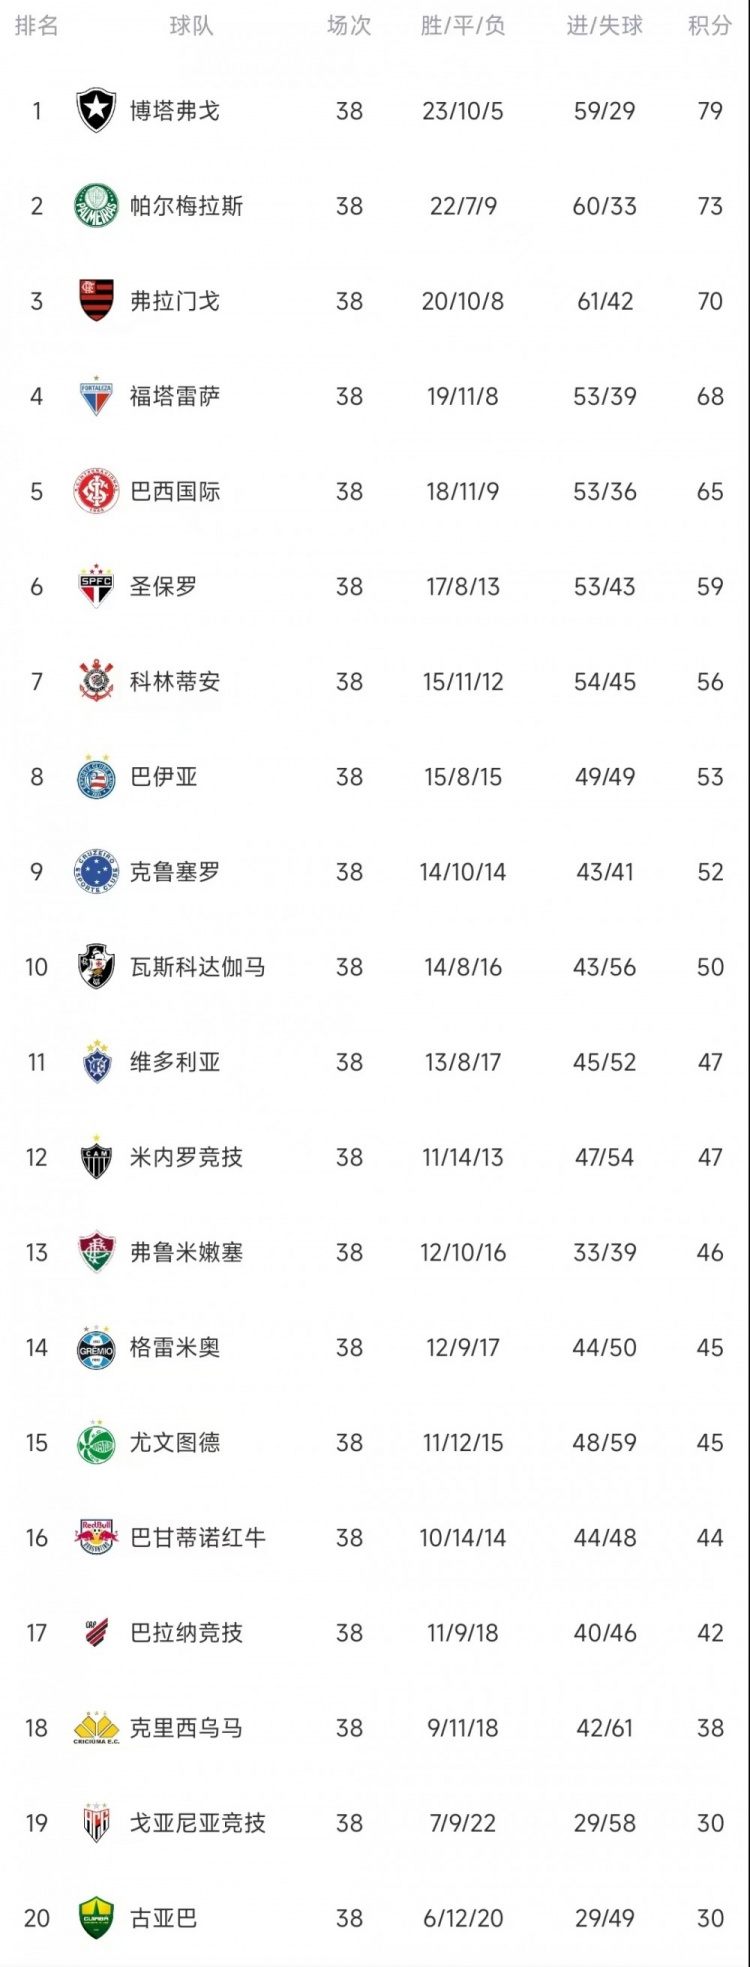Click the 胜/平/负 column header
Screen dimensions: 750x1967
pyautogui.click(x=462, y=26)
